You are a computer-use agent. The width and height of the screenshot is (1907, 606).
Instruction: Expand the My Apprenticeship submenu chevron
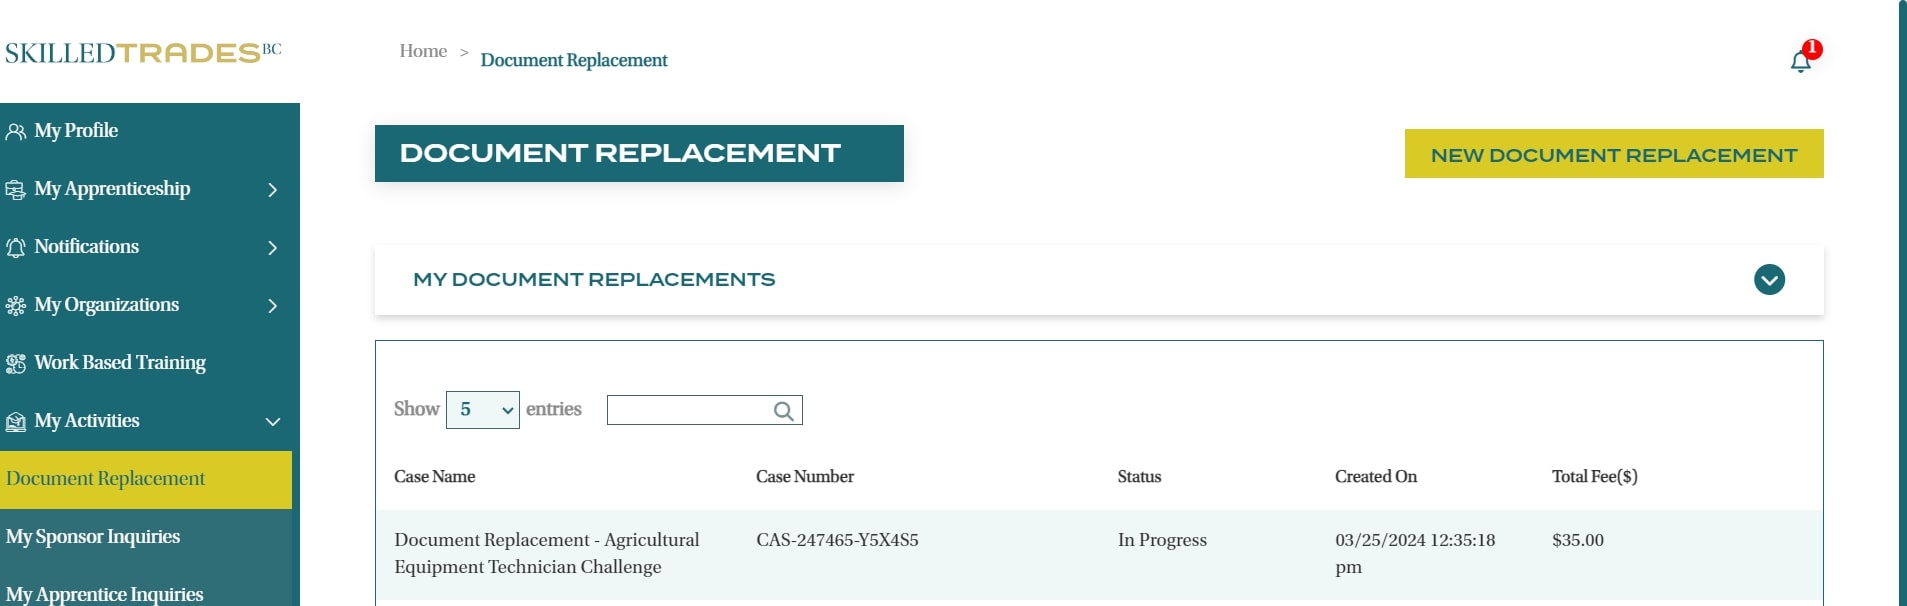272,189
